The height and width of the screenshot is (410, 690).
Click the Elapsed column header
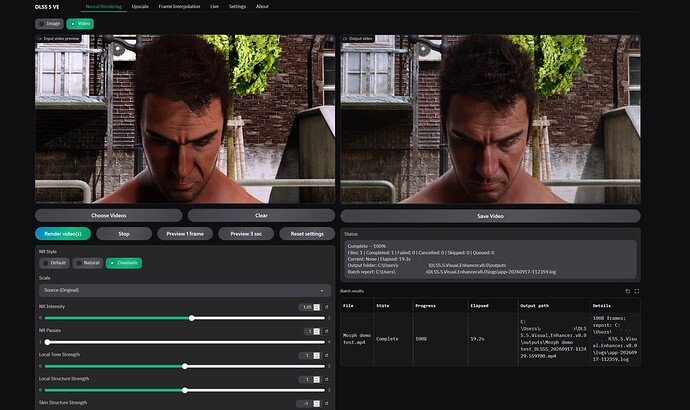493,306
